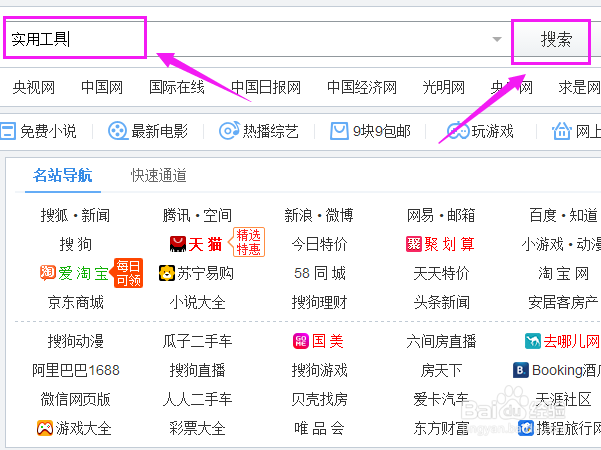Open the search box dropdown arrow
The image size is (601, 450).
pyautogui.click(x=497, y=39)
